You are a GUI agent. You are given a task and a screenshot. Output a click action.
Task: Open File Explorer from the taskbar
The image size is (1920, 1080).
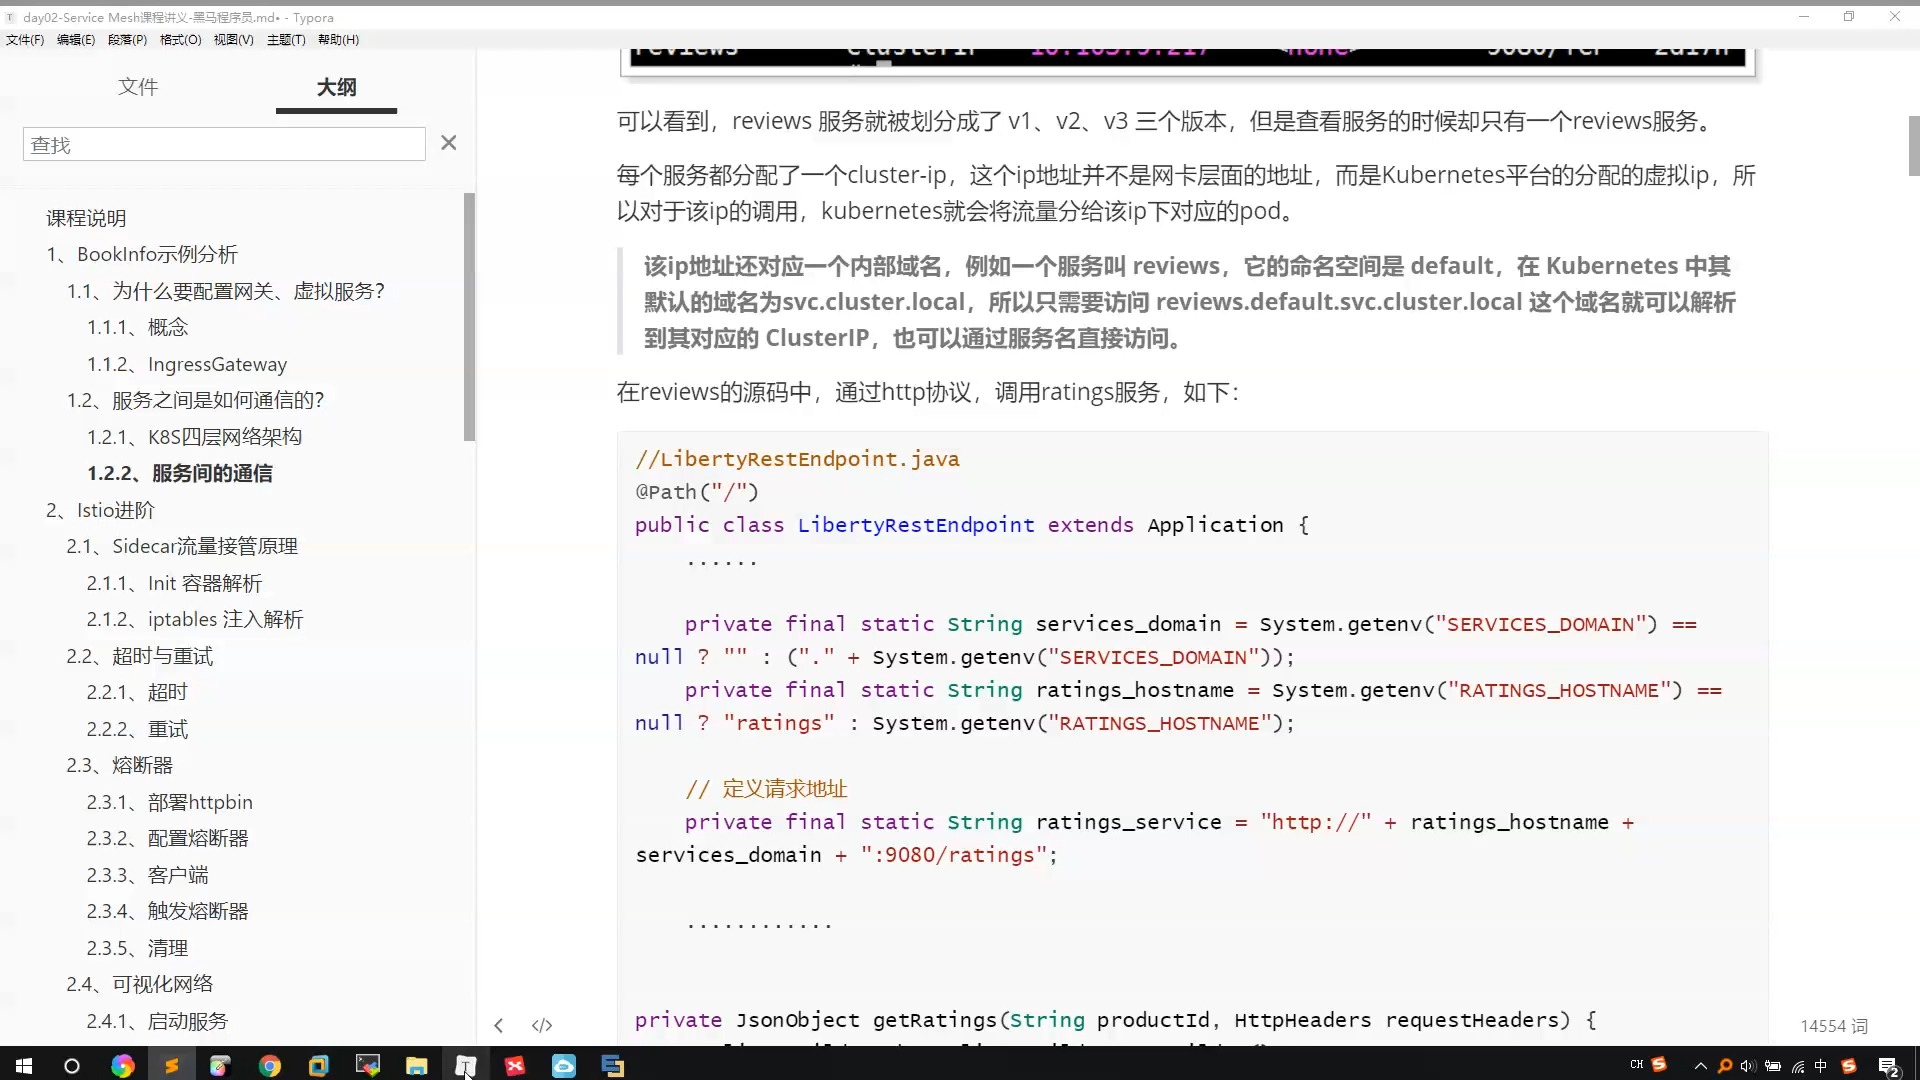pyautogui.click(x=417, y=1065)
